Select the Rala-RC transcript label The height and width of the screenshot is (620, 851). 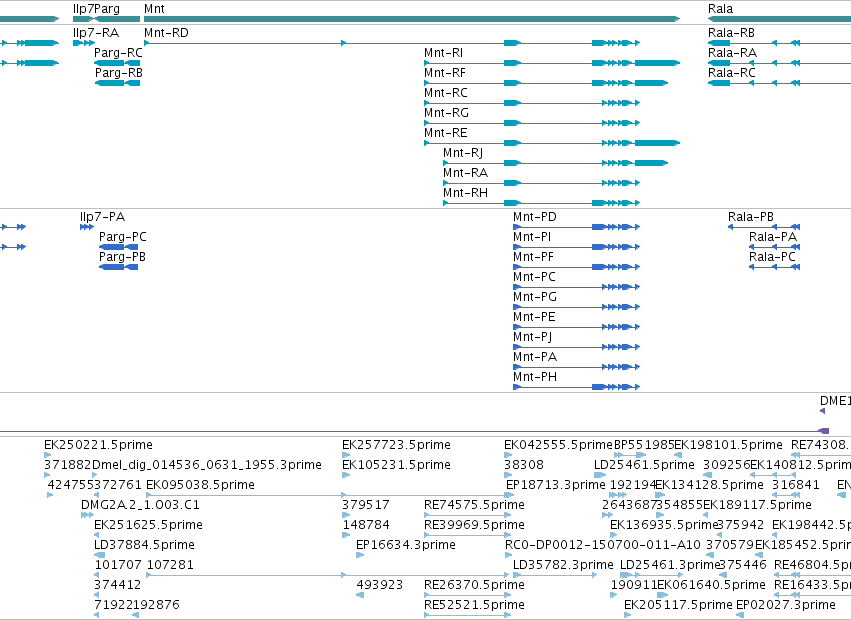pos(732,73)
